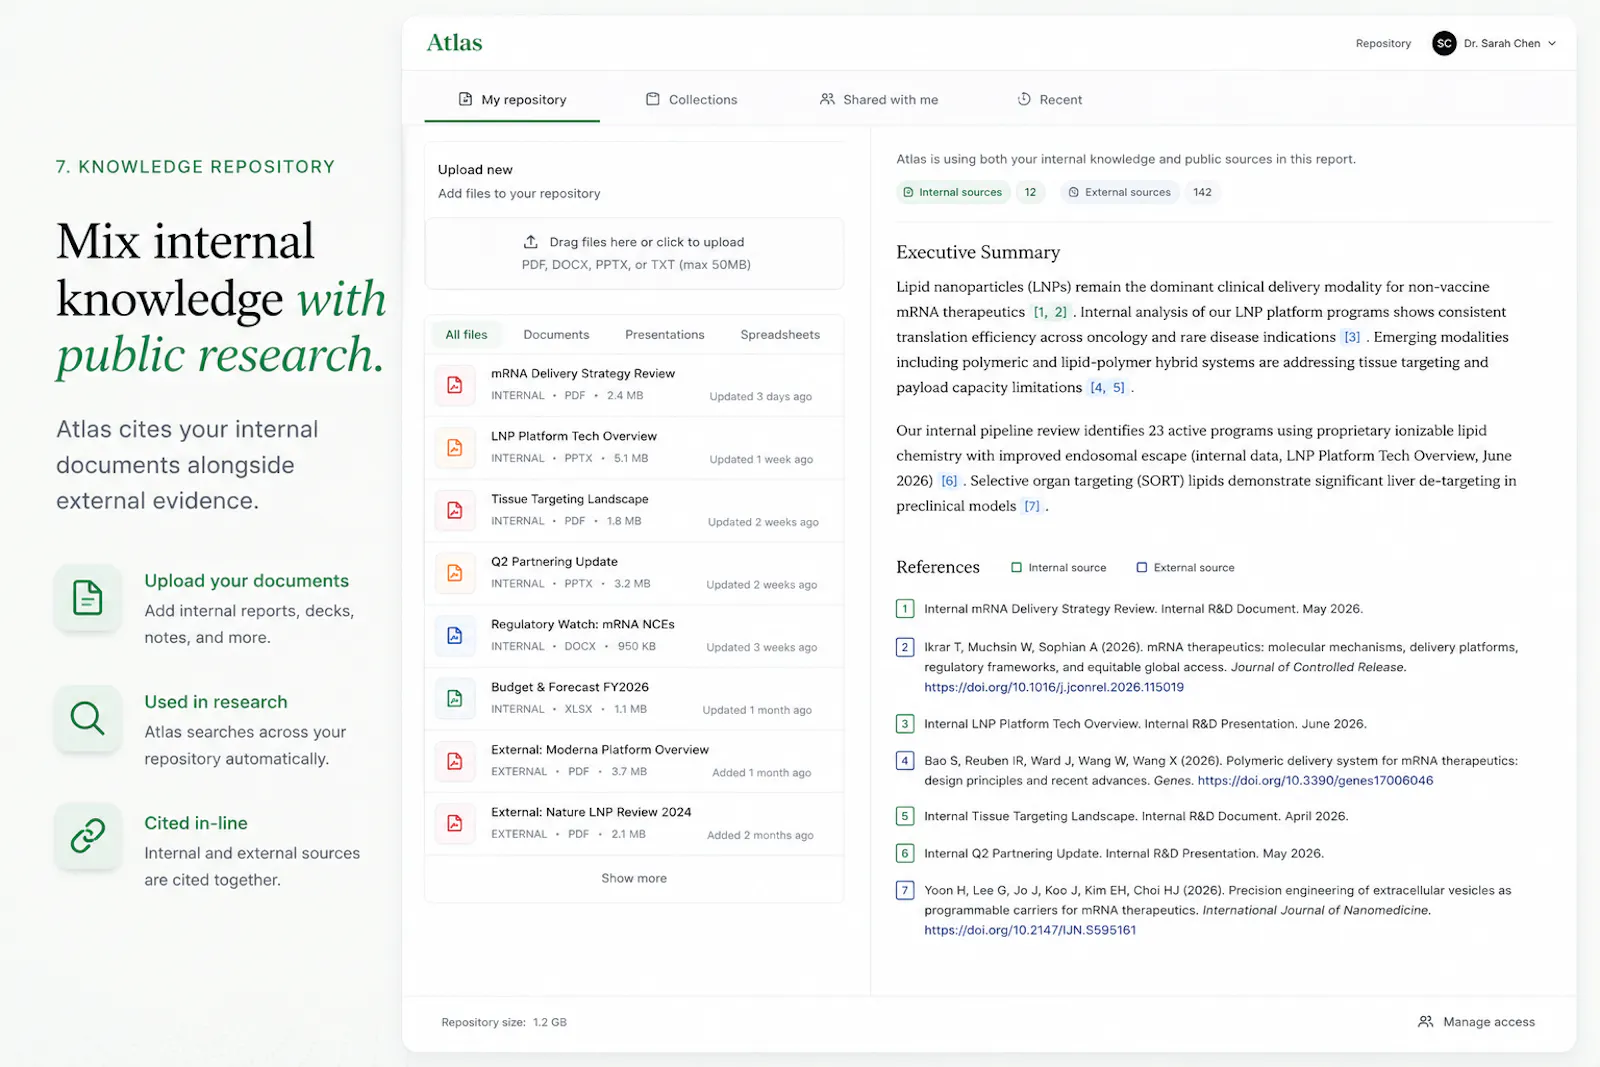Switch to the Collections tab
The height and width of the screenshot is (1067, 1600).
point(692,100)
